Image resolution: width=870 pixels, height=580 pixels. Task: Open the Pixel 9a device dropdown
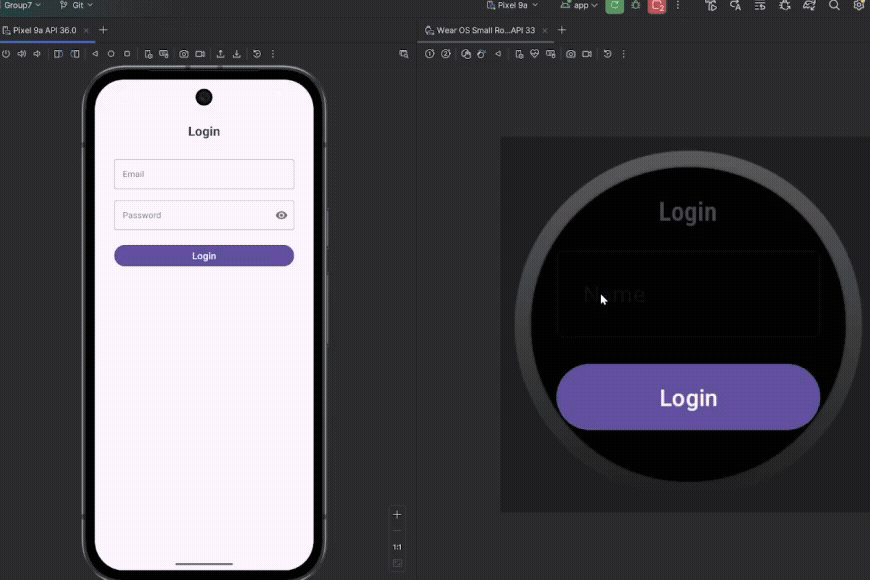coord(512,6)
